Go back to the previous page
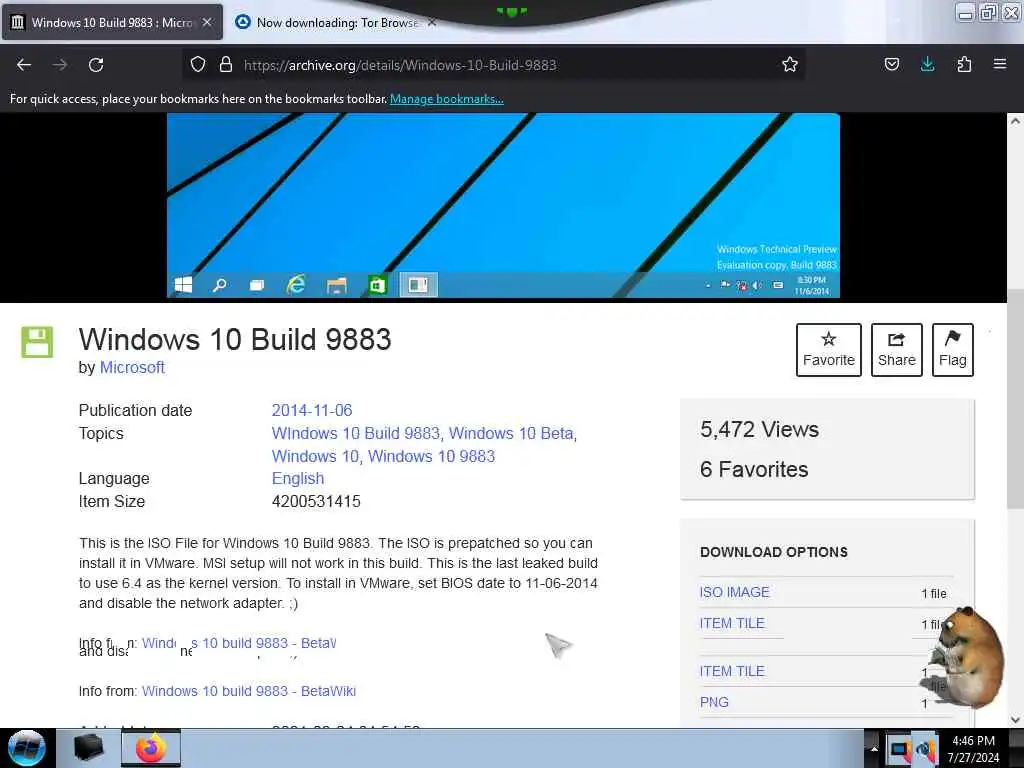1024x768 pixels. pyautogui.click(x=24, y=65)
